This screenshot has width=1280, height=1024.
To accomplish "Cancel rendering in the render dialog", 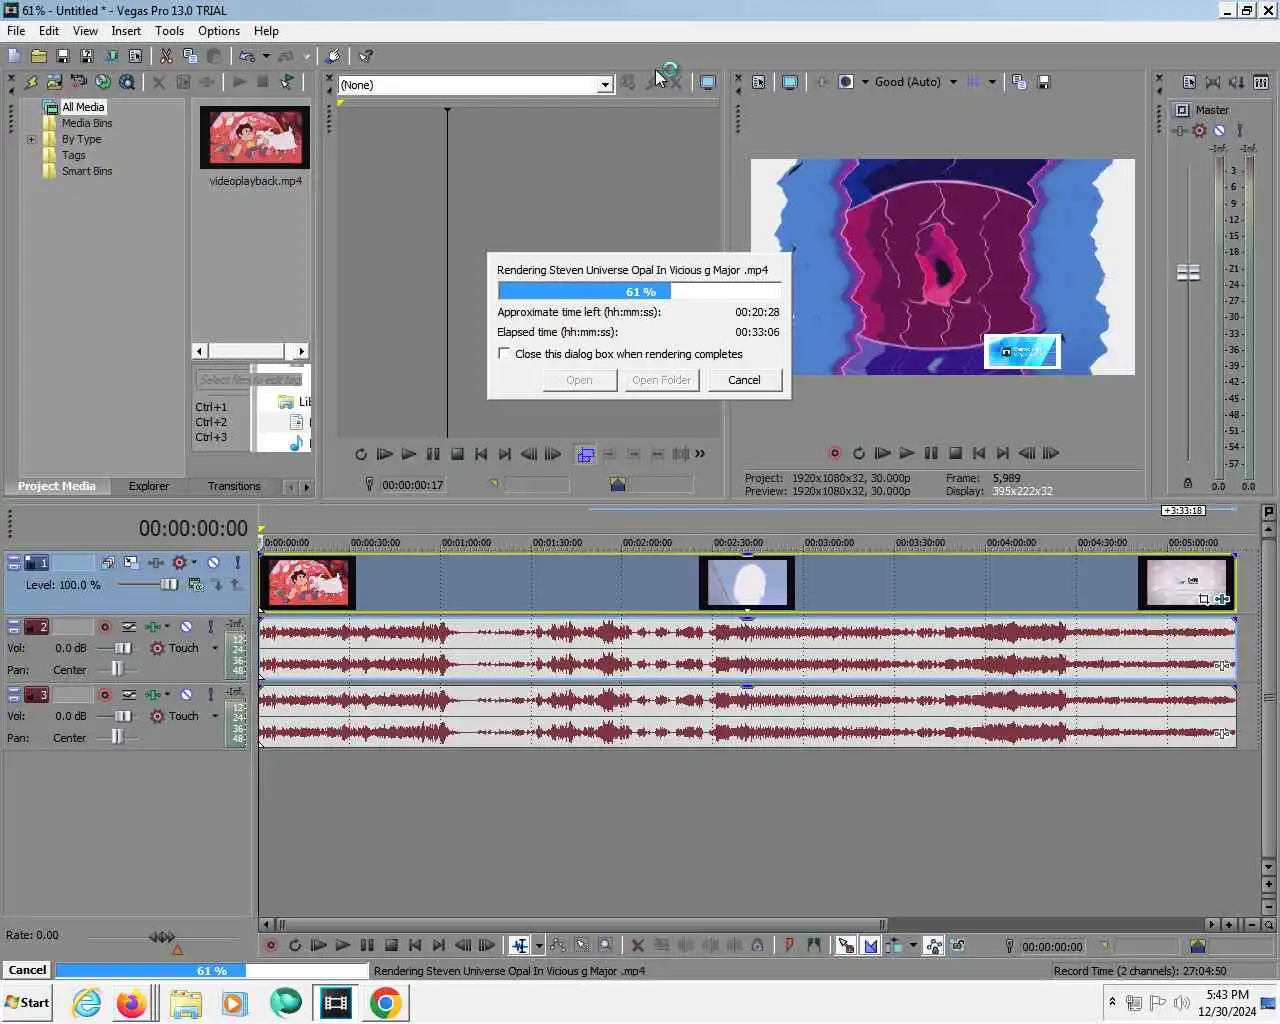I will 744,380.
